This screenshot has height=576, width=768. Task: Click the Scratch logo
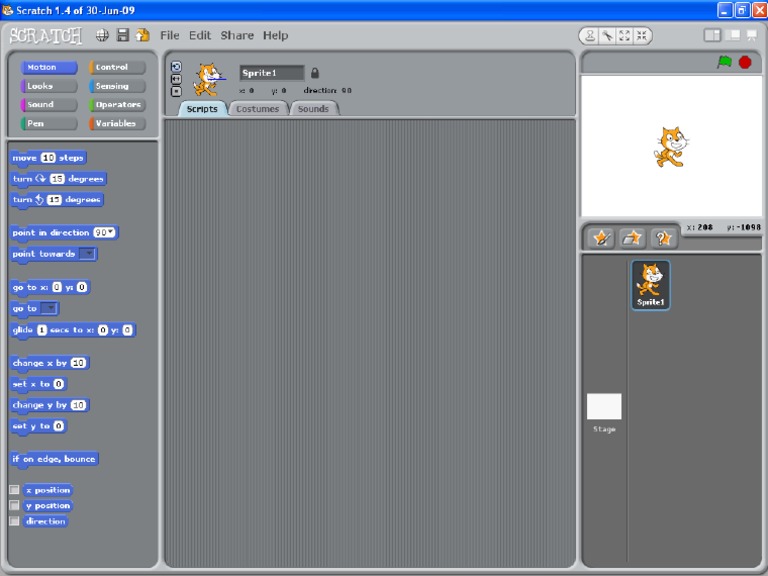pyautogui.click(x=46, y=36)
